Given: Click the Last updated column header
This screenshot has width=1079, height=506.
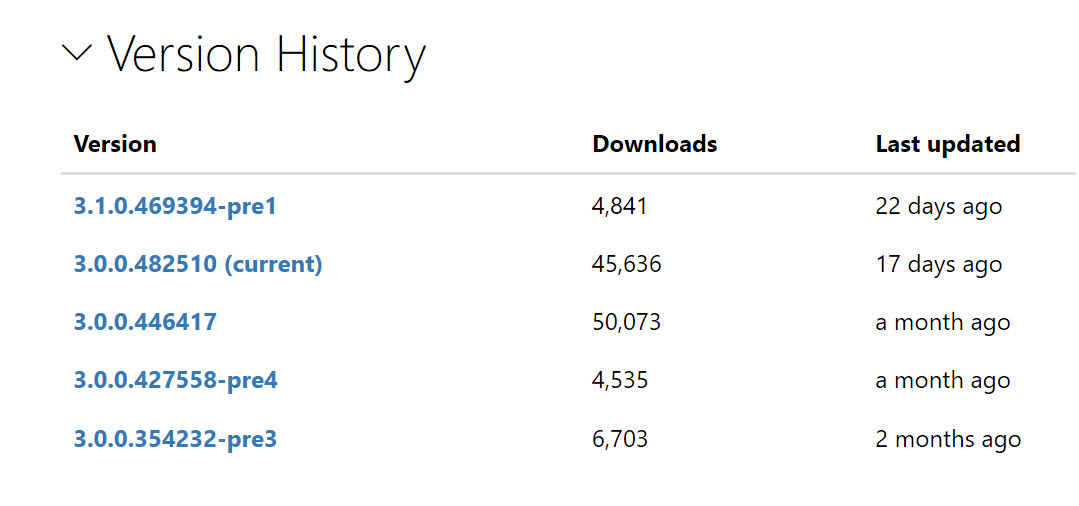Looking at the screenshot, I should tap(948, 144).
